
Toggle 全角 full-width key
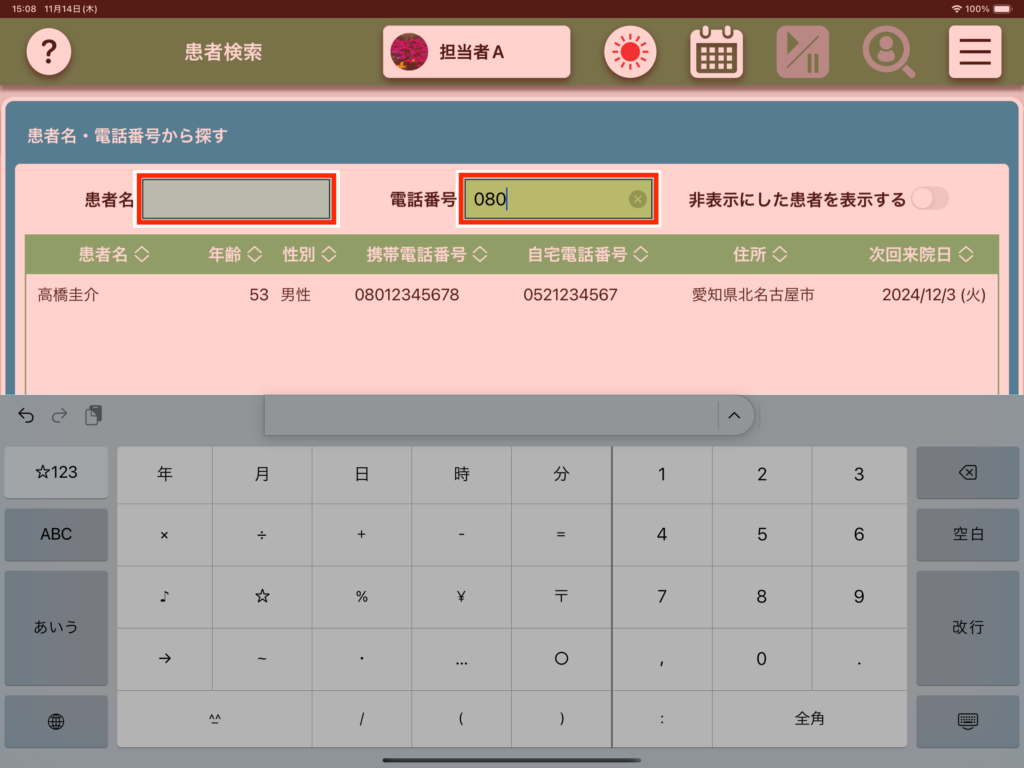pyautogui.click(x=809, y=718)
